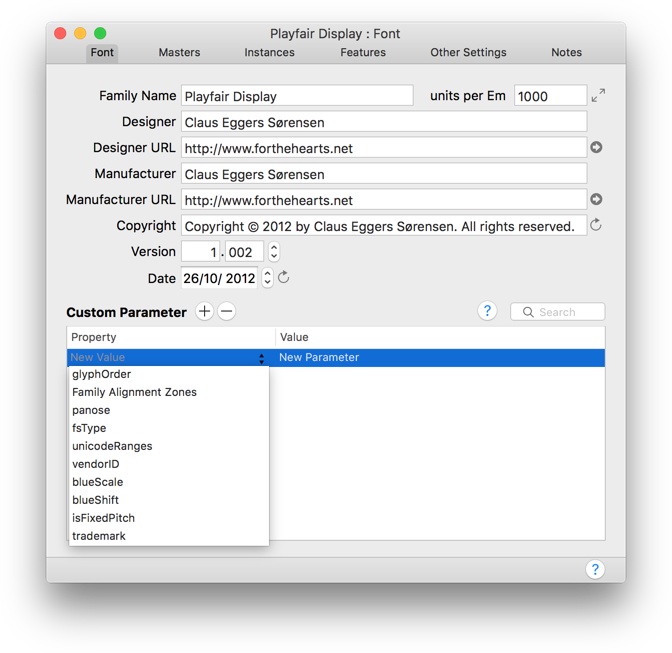
Task: Choose glyphOrder from the property list
Action: [x=169, y=374]
